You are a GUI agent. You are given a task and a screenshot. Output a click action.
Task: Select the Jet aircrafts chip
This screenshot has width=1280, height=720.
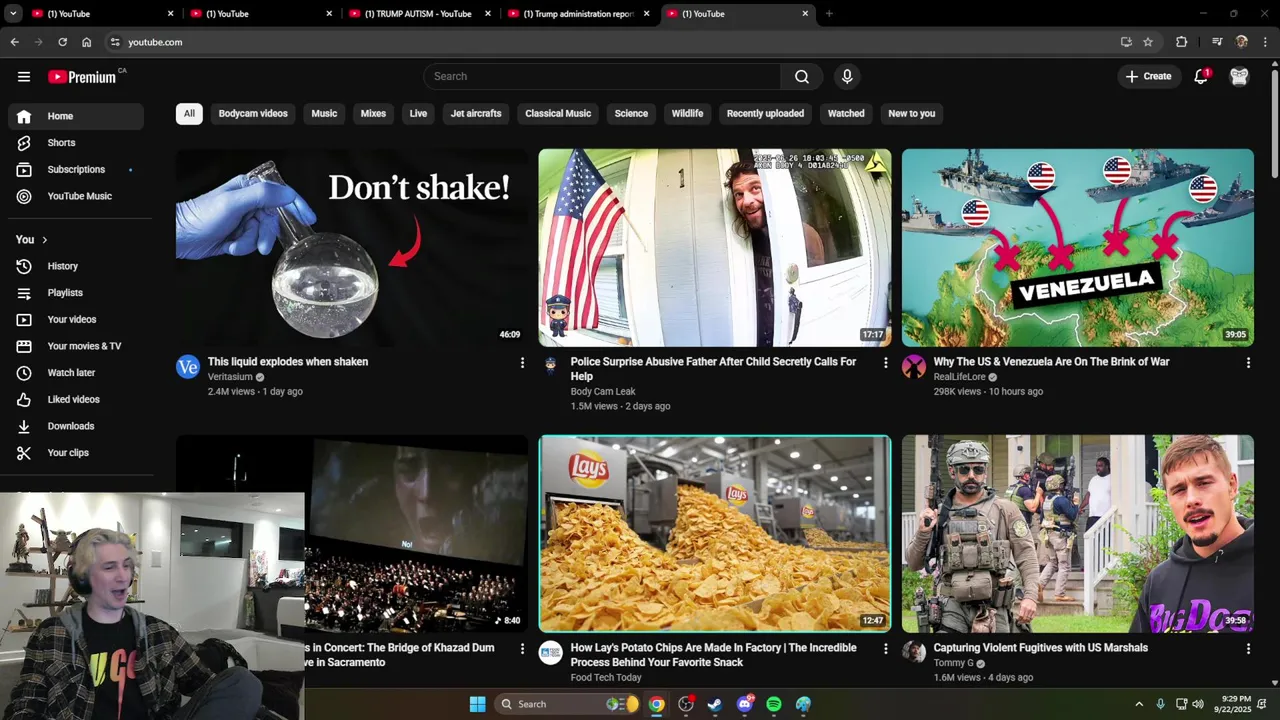(x=476, y=113)
